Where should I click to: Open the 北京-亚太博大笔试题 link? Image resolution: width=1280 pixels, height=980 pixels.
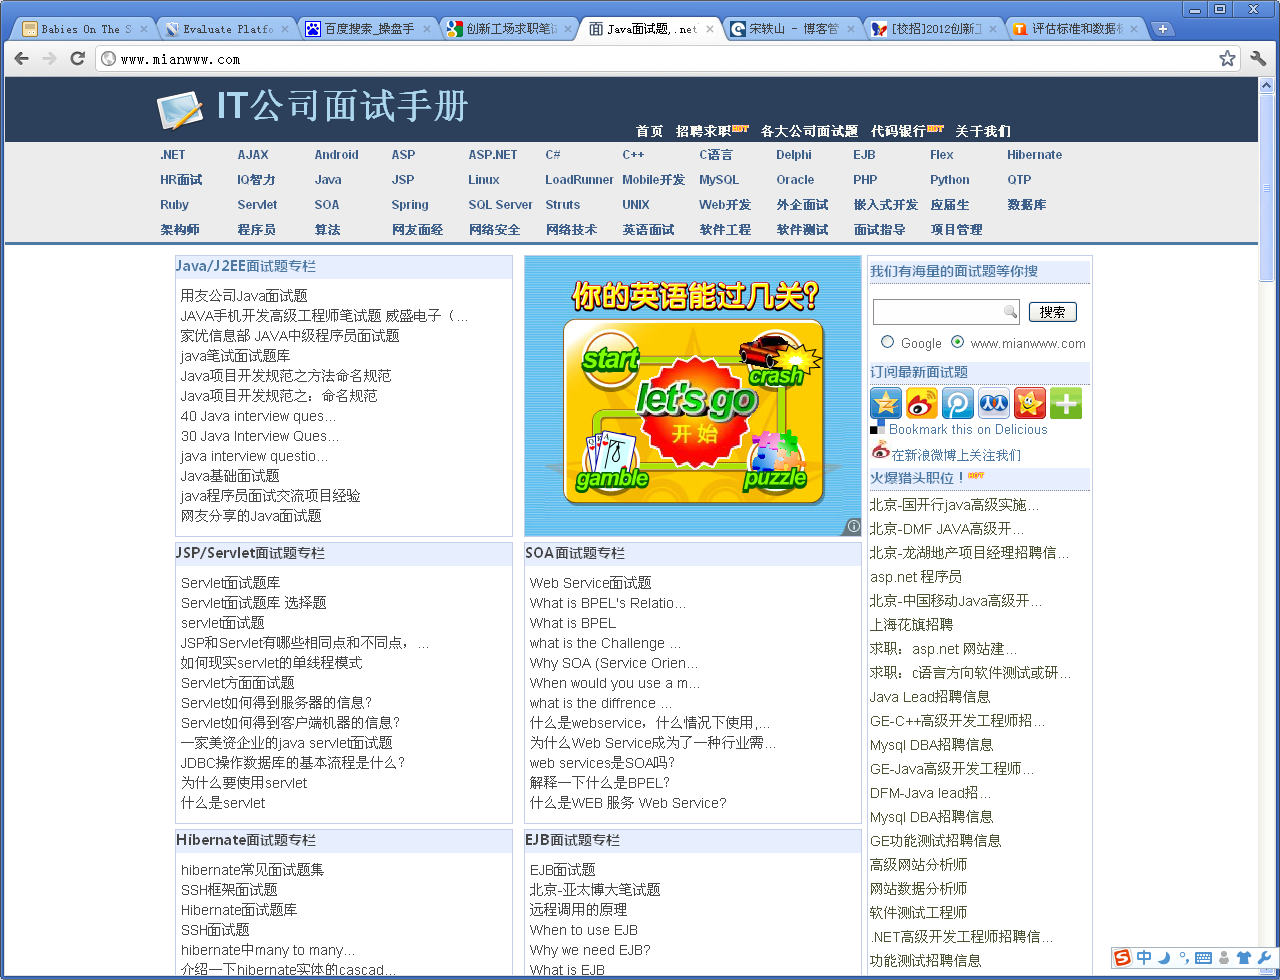(x=595, y=890)
